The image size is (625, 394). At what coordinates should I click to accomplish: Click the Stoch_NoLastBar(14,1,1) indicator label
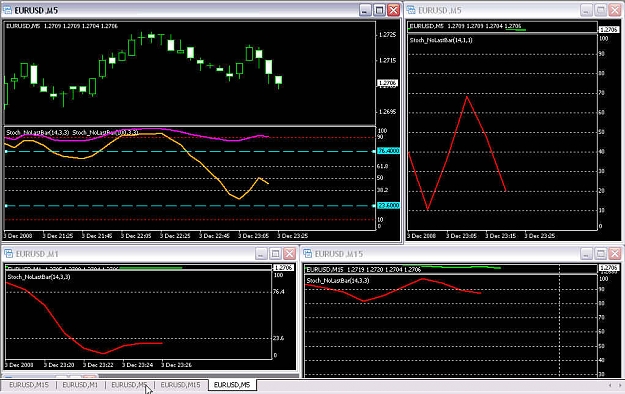click(441, 40)
